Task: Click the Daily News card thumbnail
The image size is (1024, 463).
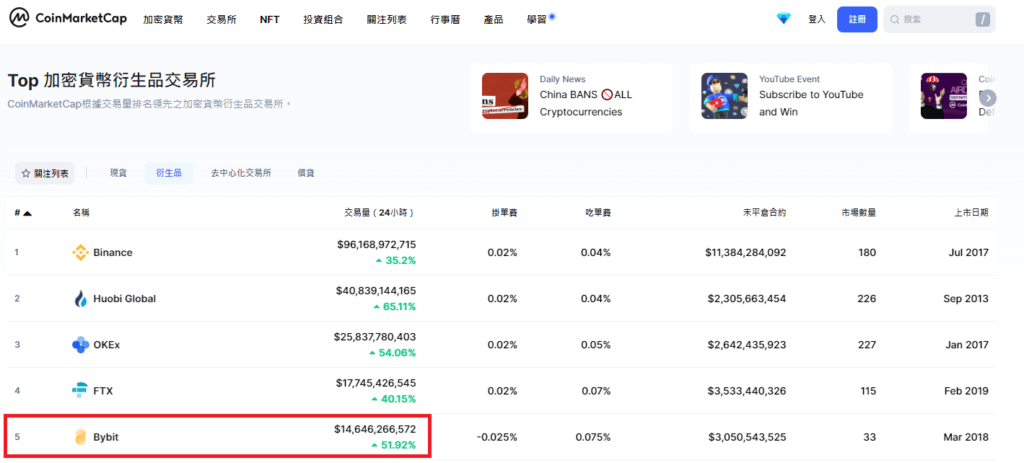Action: (505, 96)
